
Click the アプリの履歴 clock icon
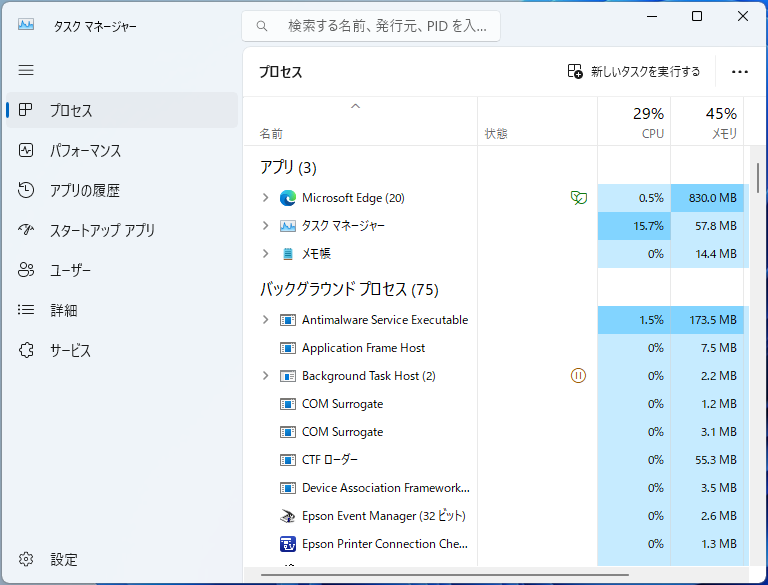25,190
